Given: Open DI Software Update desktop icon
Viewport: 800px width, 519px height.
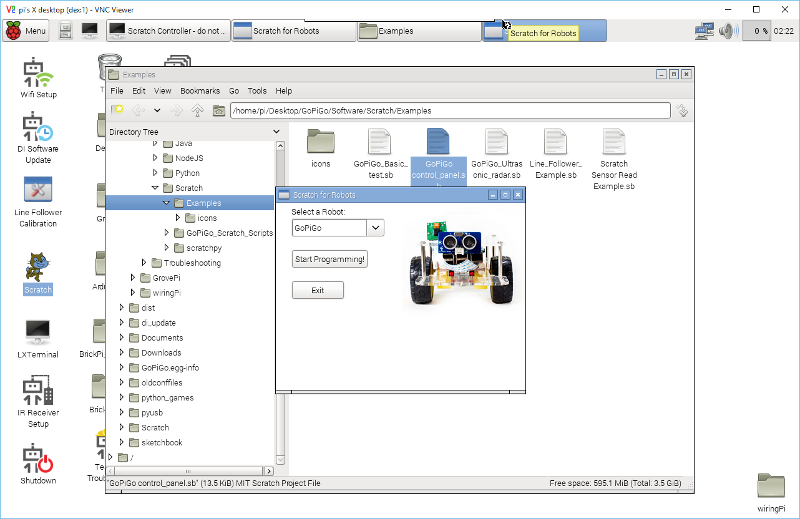Looking at the screenshot, I should click(x=38, y=138).
